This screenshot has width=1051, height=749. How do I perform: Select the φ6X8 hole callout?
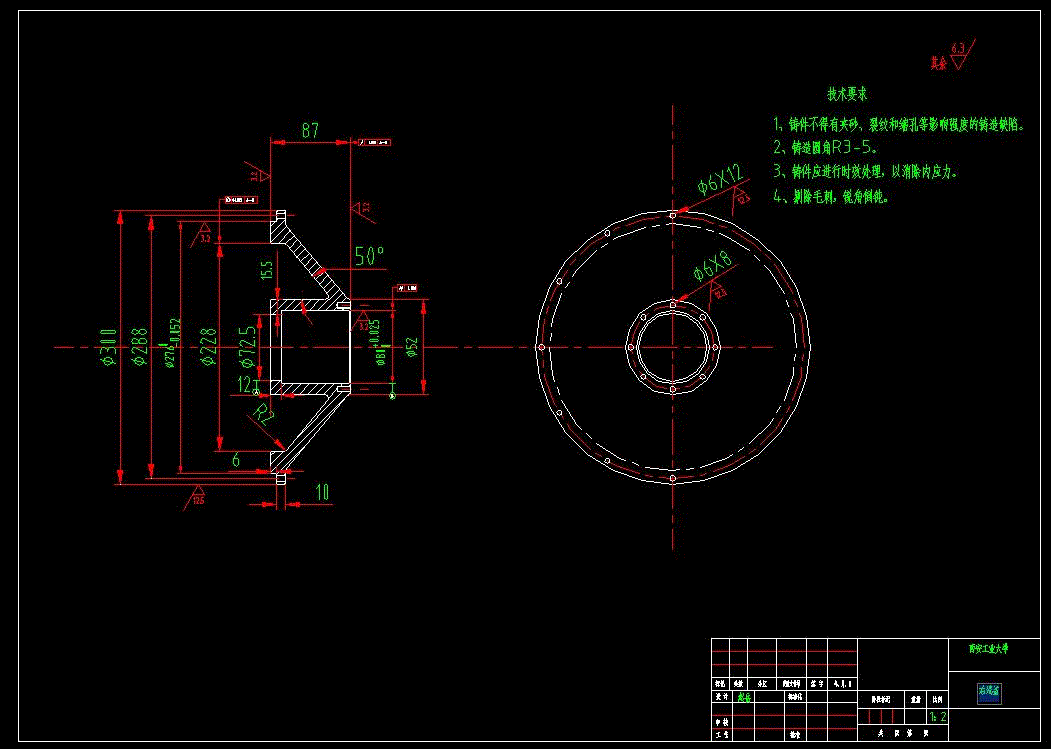[713, 266]
